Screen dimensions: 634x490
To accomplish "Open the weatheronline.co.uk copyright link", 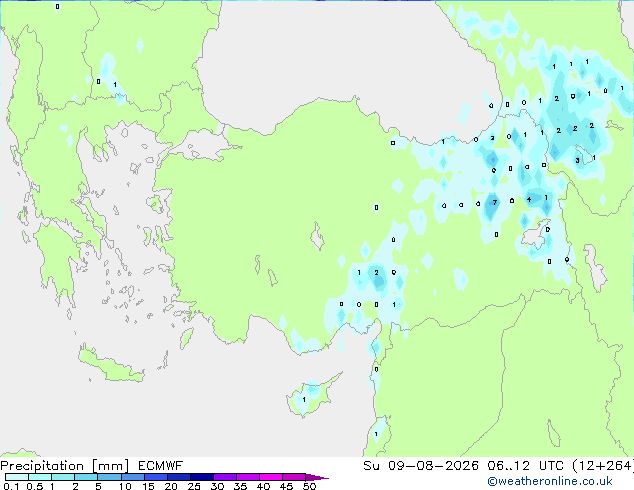I will (x=550, y=481).
